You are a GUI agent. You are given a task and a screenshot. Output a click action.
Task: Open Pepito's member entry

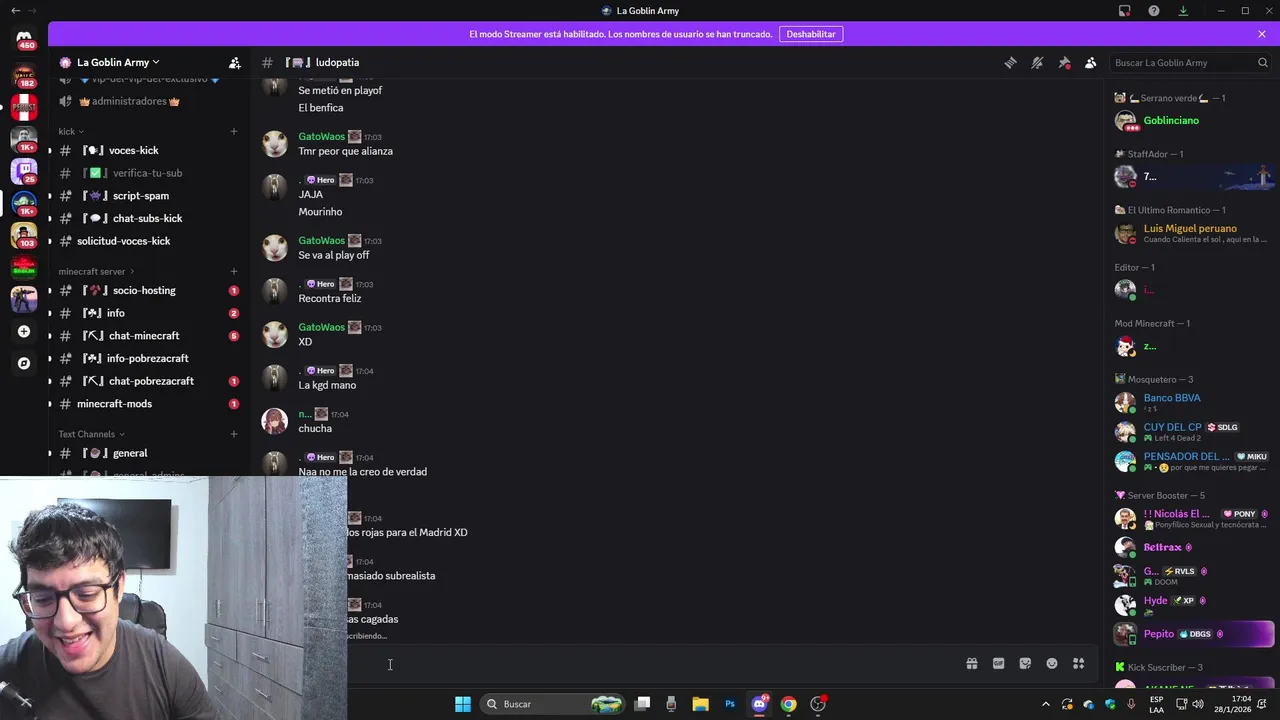click(1193, 634)
